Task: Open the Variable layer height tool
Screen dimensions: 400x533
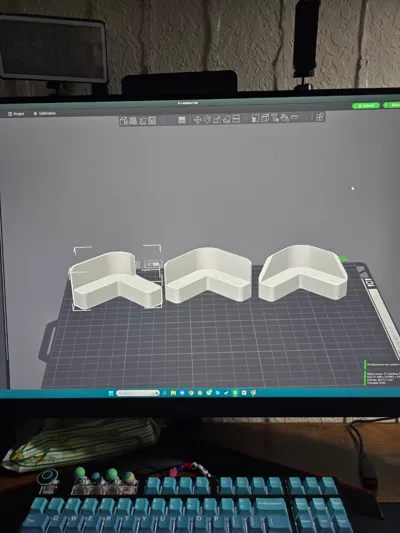Action: click(x=182, y=120)
